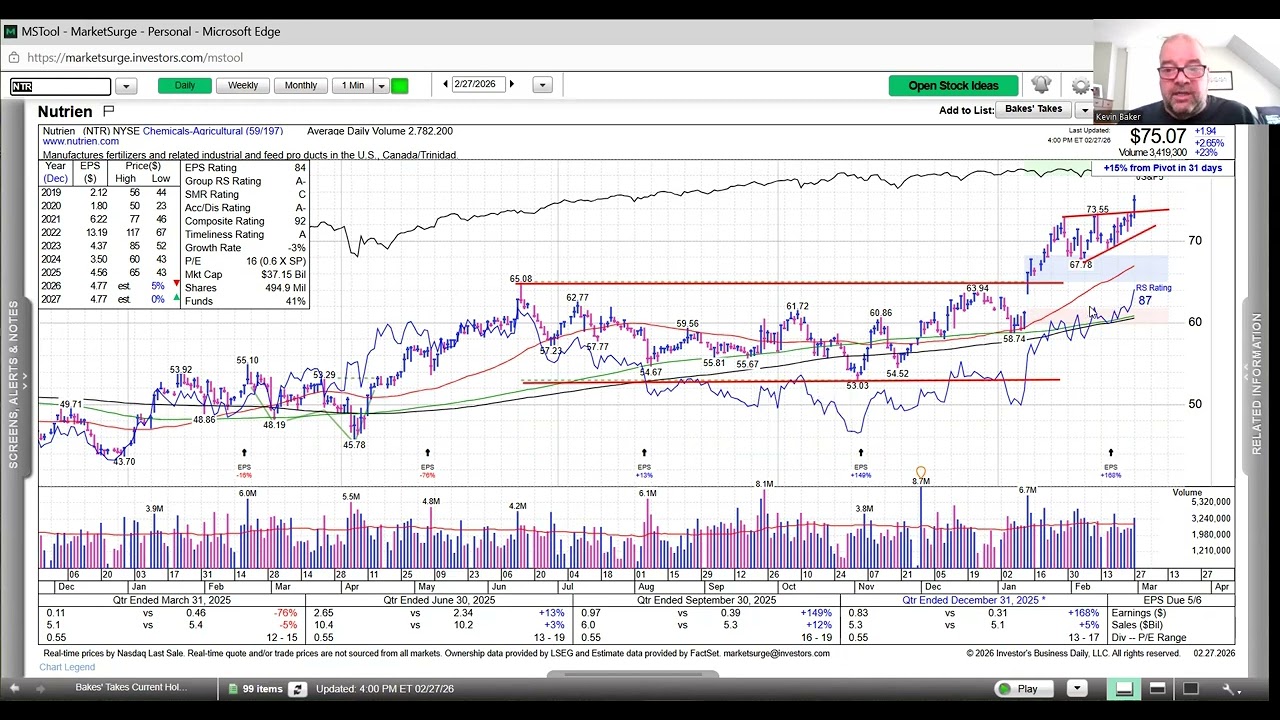The width and height of the screenshot is (1280, 720).
Task: Switch the chart to 1 Min view
Action: (x=353, y=86)
